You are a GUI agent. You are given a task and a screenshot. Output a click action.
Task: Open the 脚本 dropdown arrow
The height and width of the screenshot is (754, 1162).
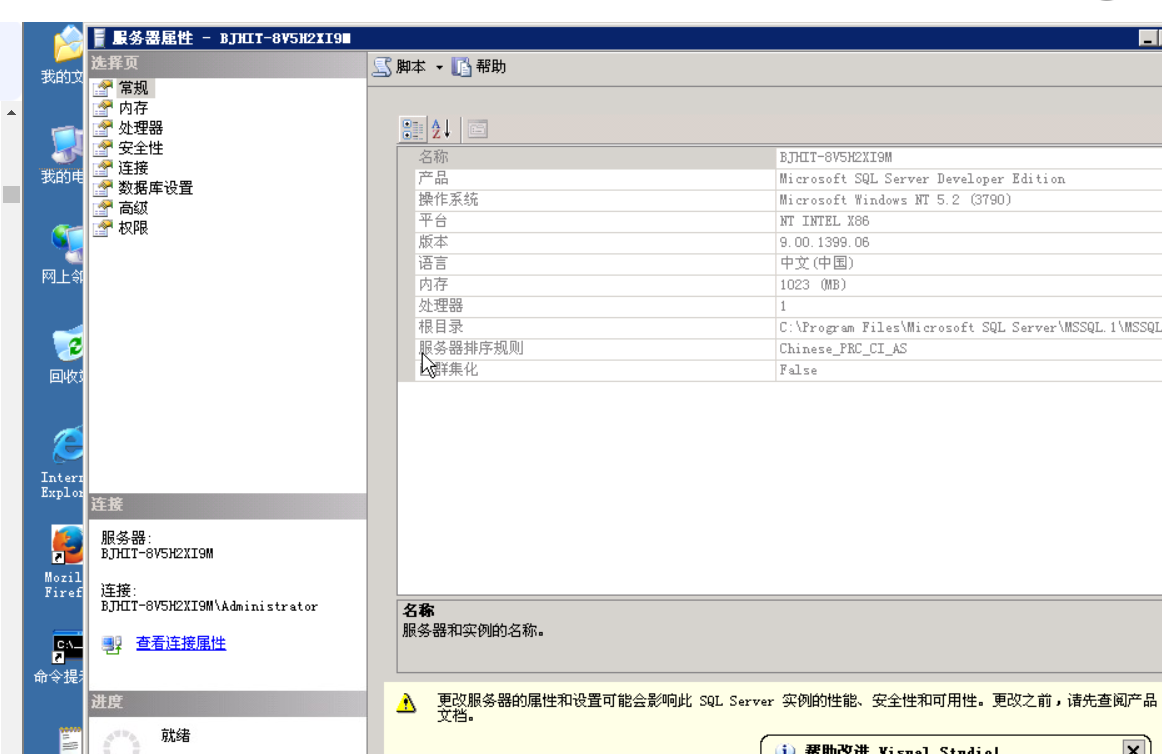click(439, 67)
